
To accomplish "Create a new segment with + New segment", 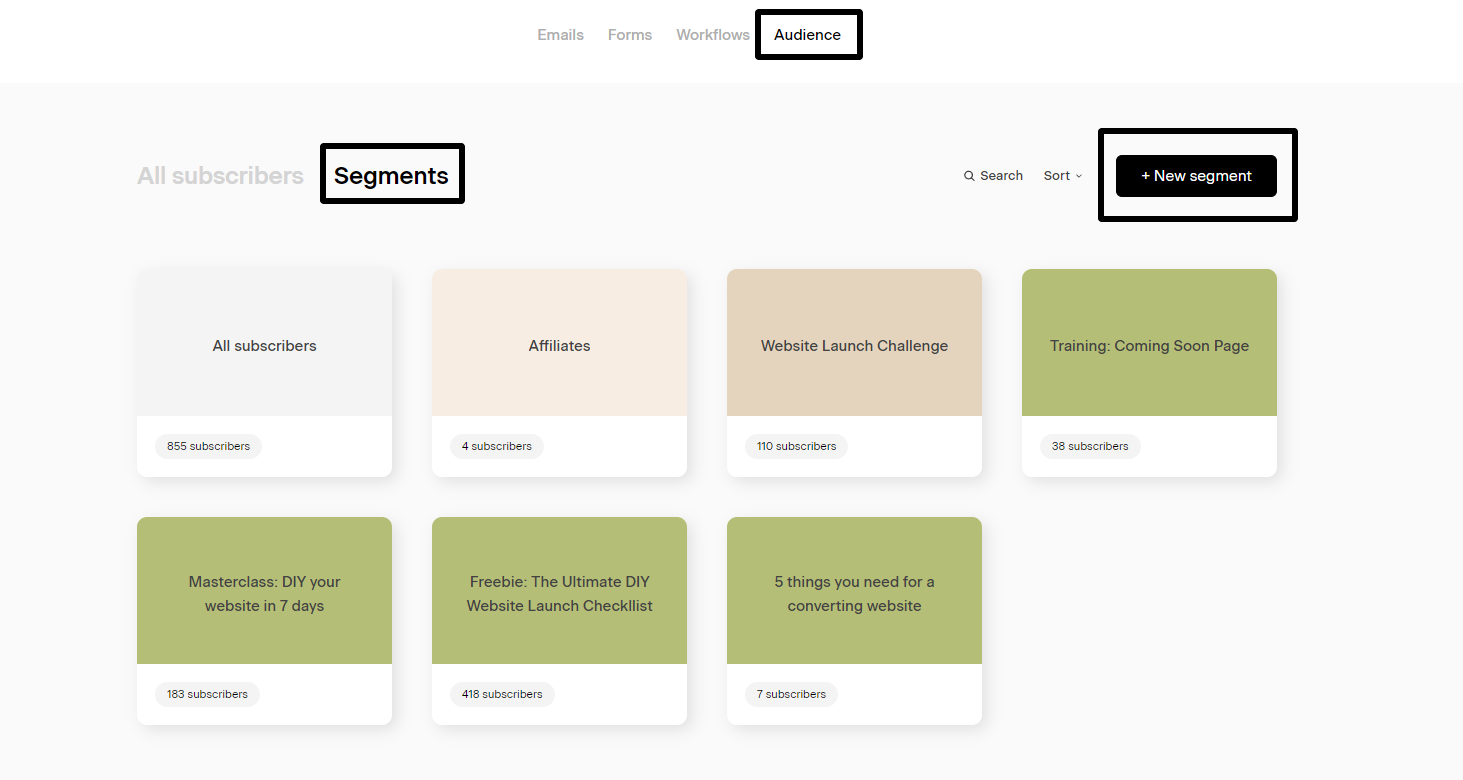I will coord(1196,176).
